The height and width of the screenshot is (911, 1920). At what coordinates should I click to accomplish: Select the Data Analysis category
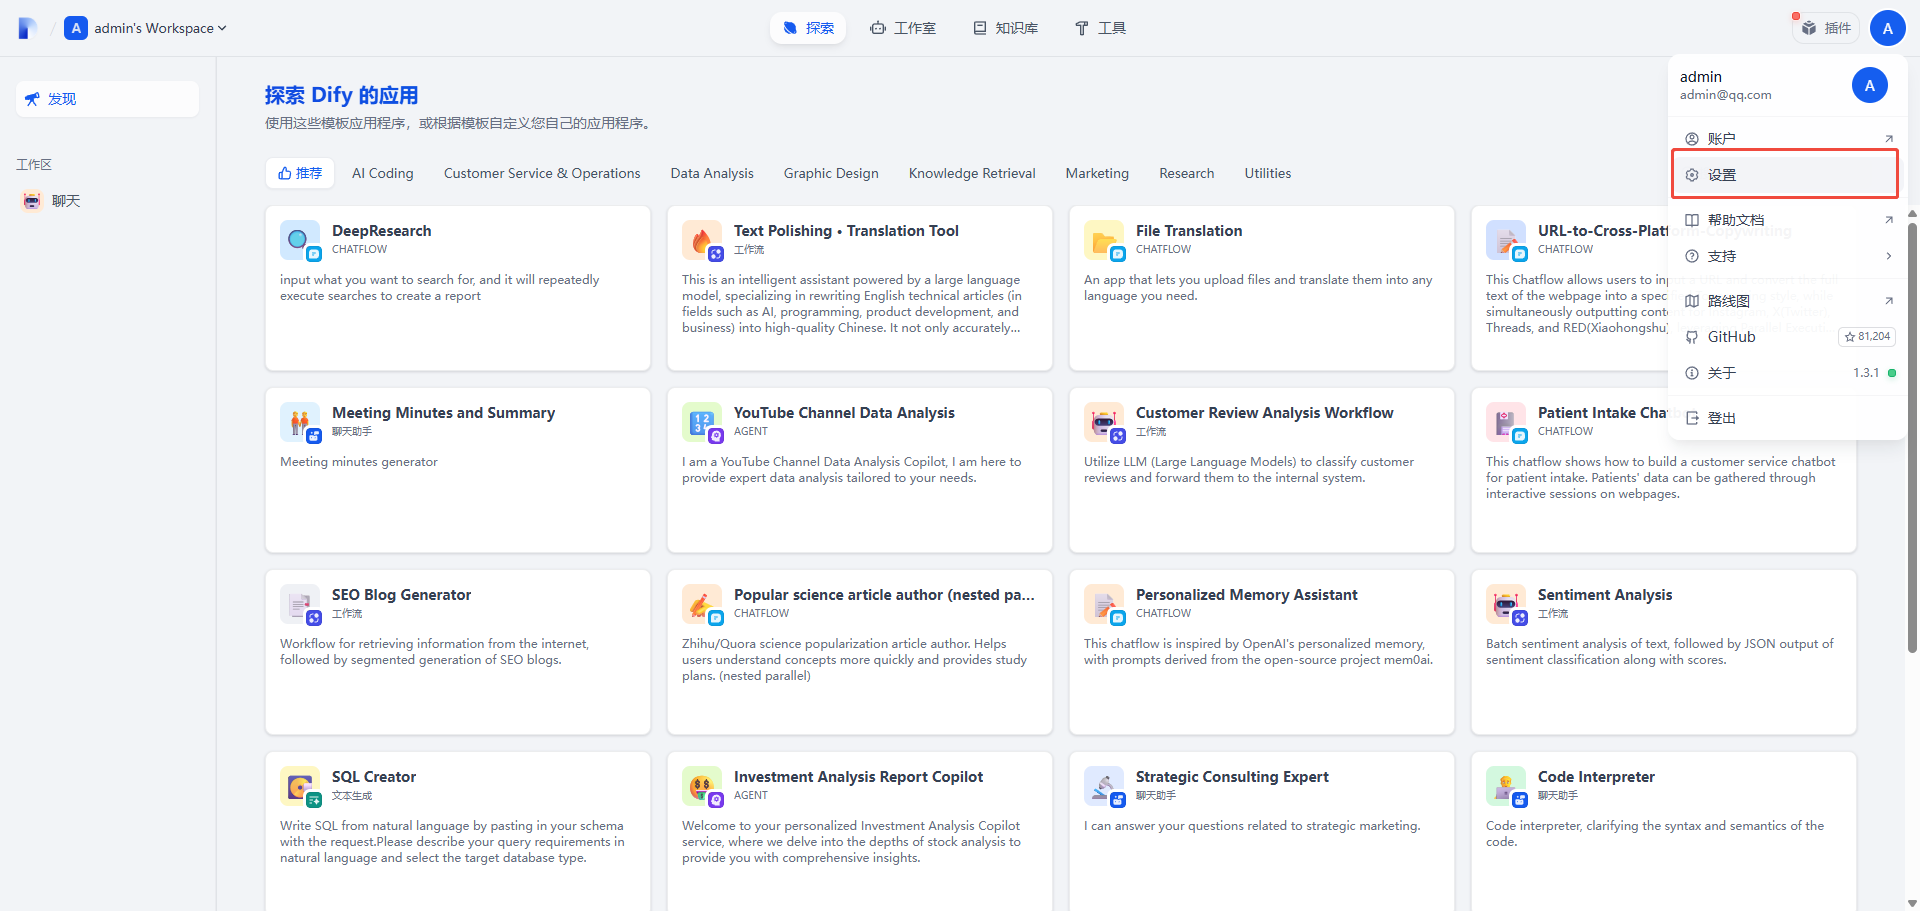coord(712,173)
